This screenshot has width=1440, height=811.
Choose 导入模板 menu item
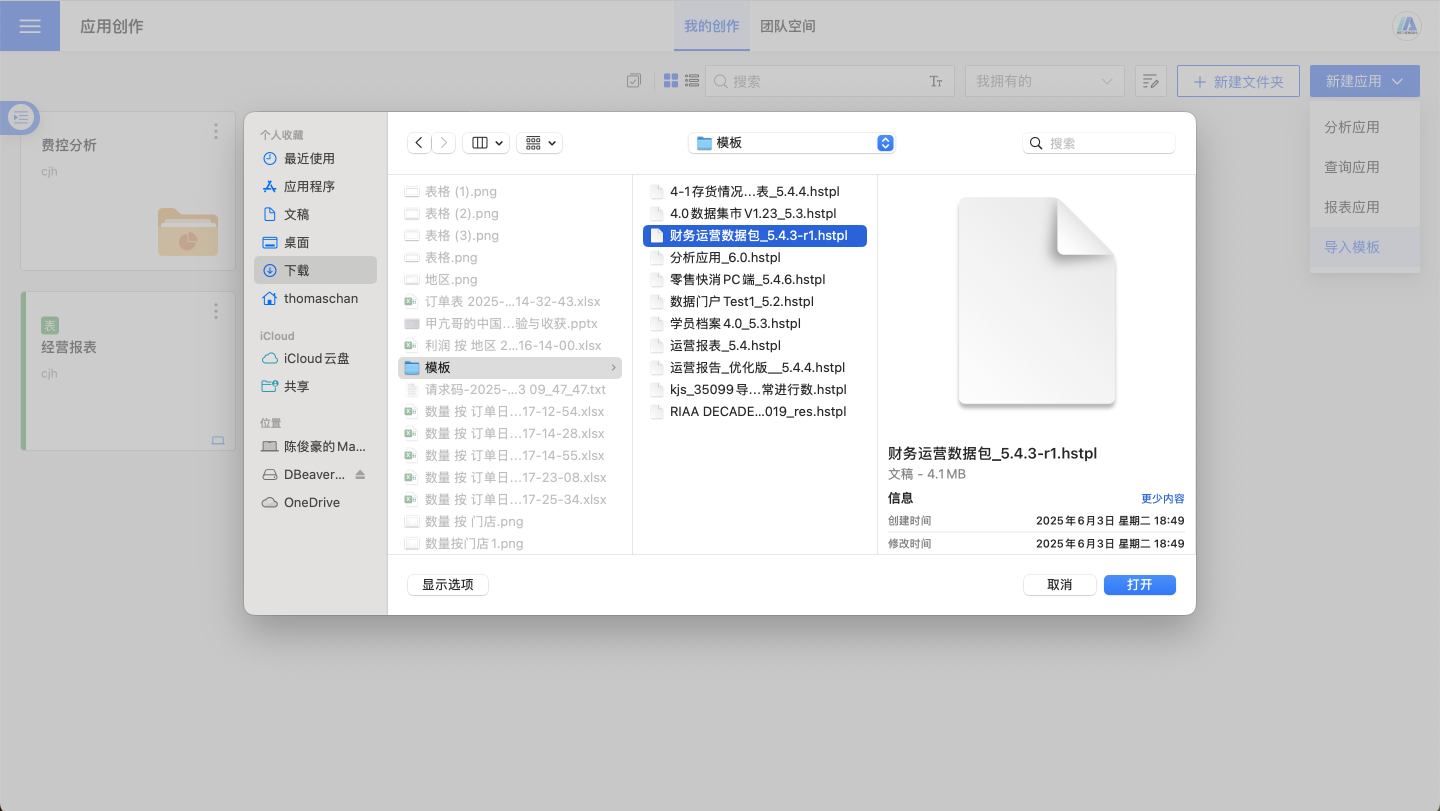coord(1352,247)
